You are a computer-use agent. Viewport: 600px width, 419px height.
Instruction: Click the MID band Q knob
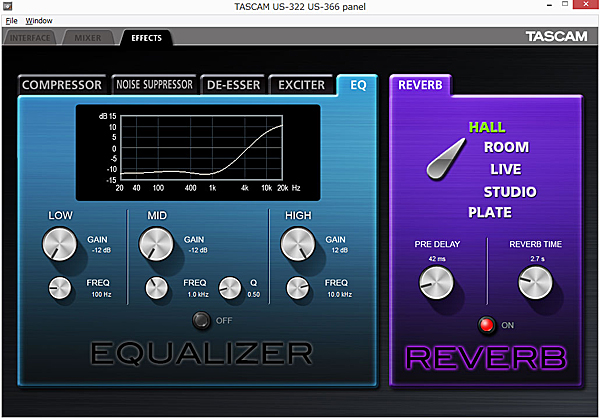(230, 288)
